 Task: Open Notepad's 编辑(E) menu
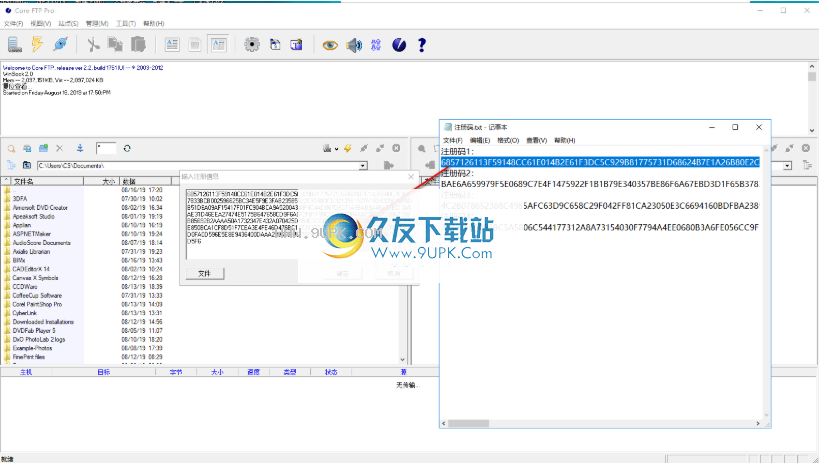[x=480, y=141]
